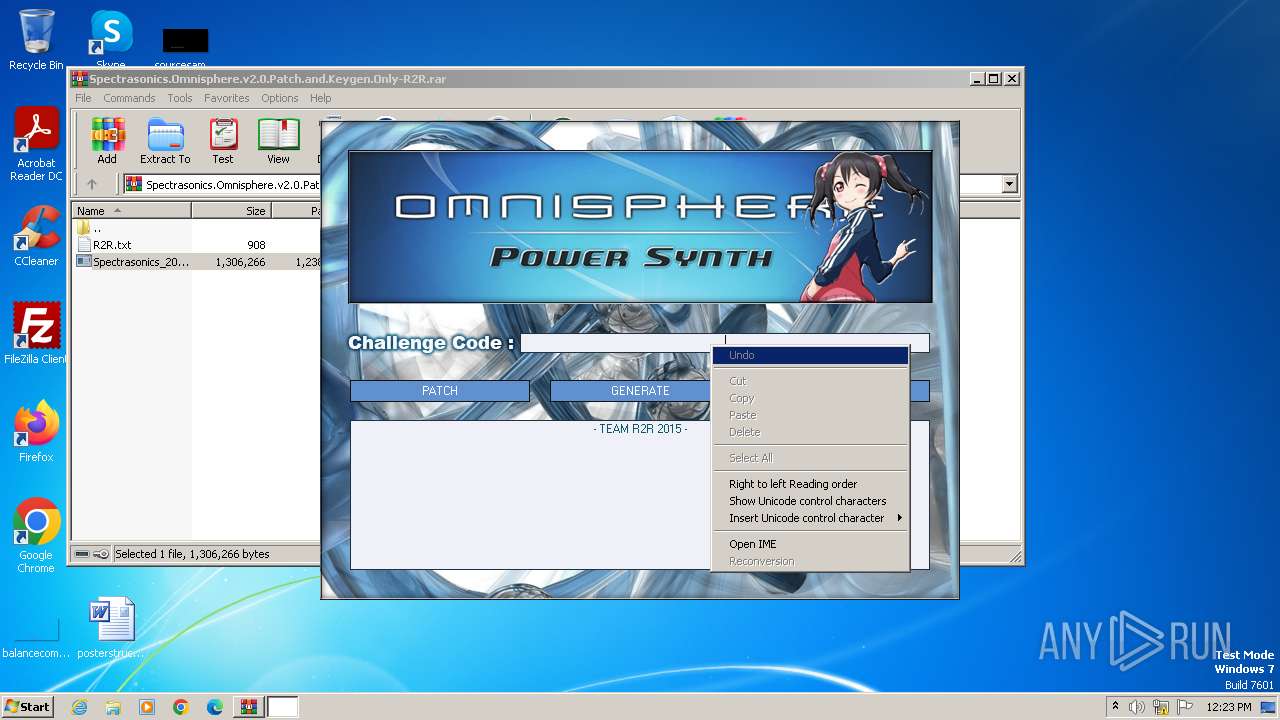The width and height of the screenshot is (1280, 720).
Task: Open WinRAR Favorites menu
Action: point(227,98)
